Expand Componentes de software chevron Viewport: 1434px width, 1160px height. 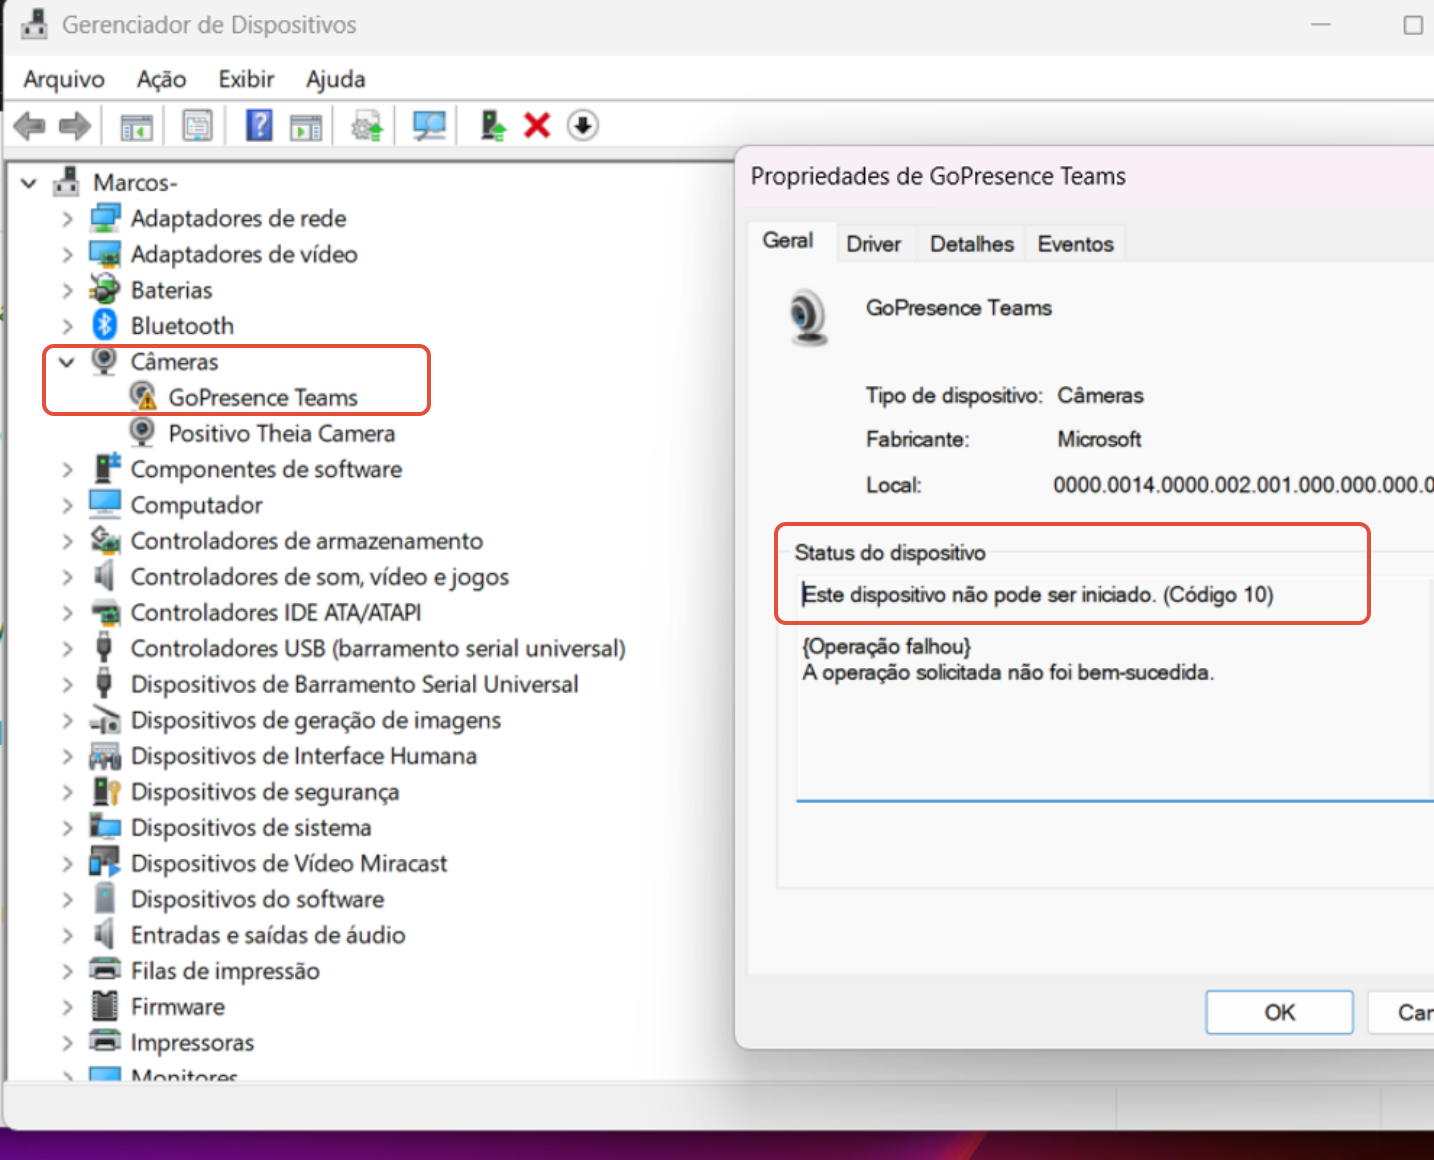coord(67,470)
